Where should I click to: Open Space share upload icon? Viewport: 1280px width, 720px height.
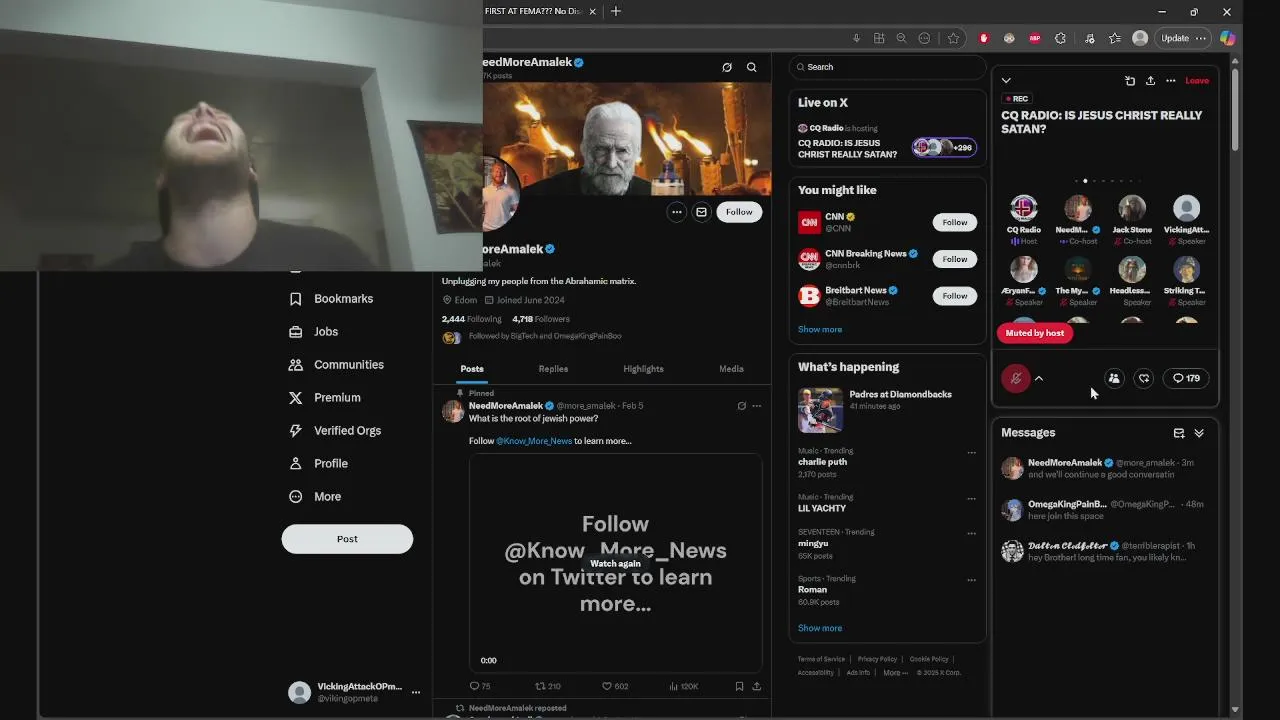(1150, 81)
